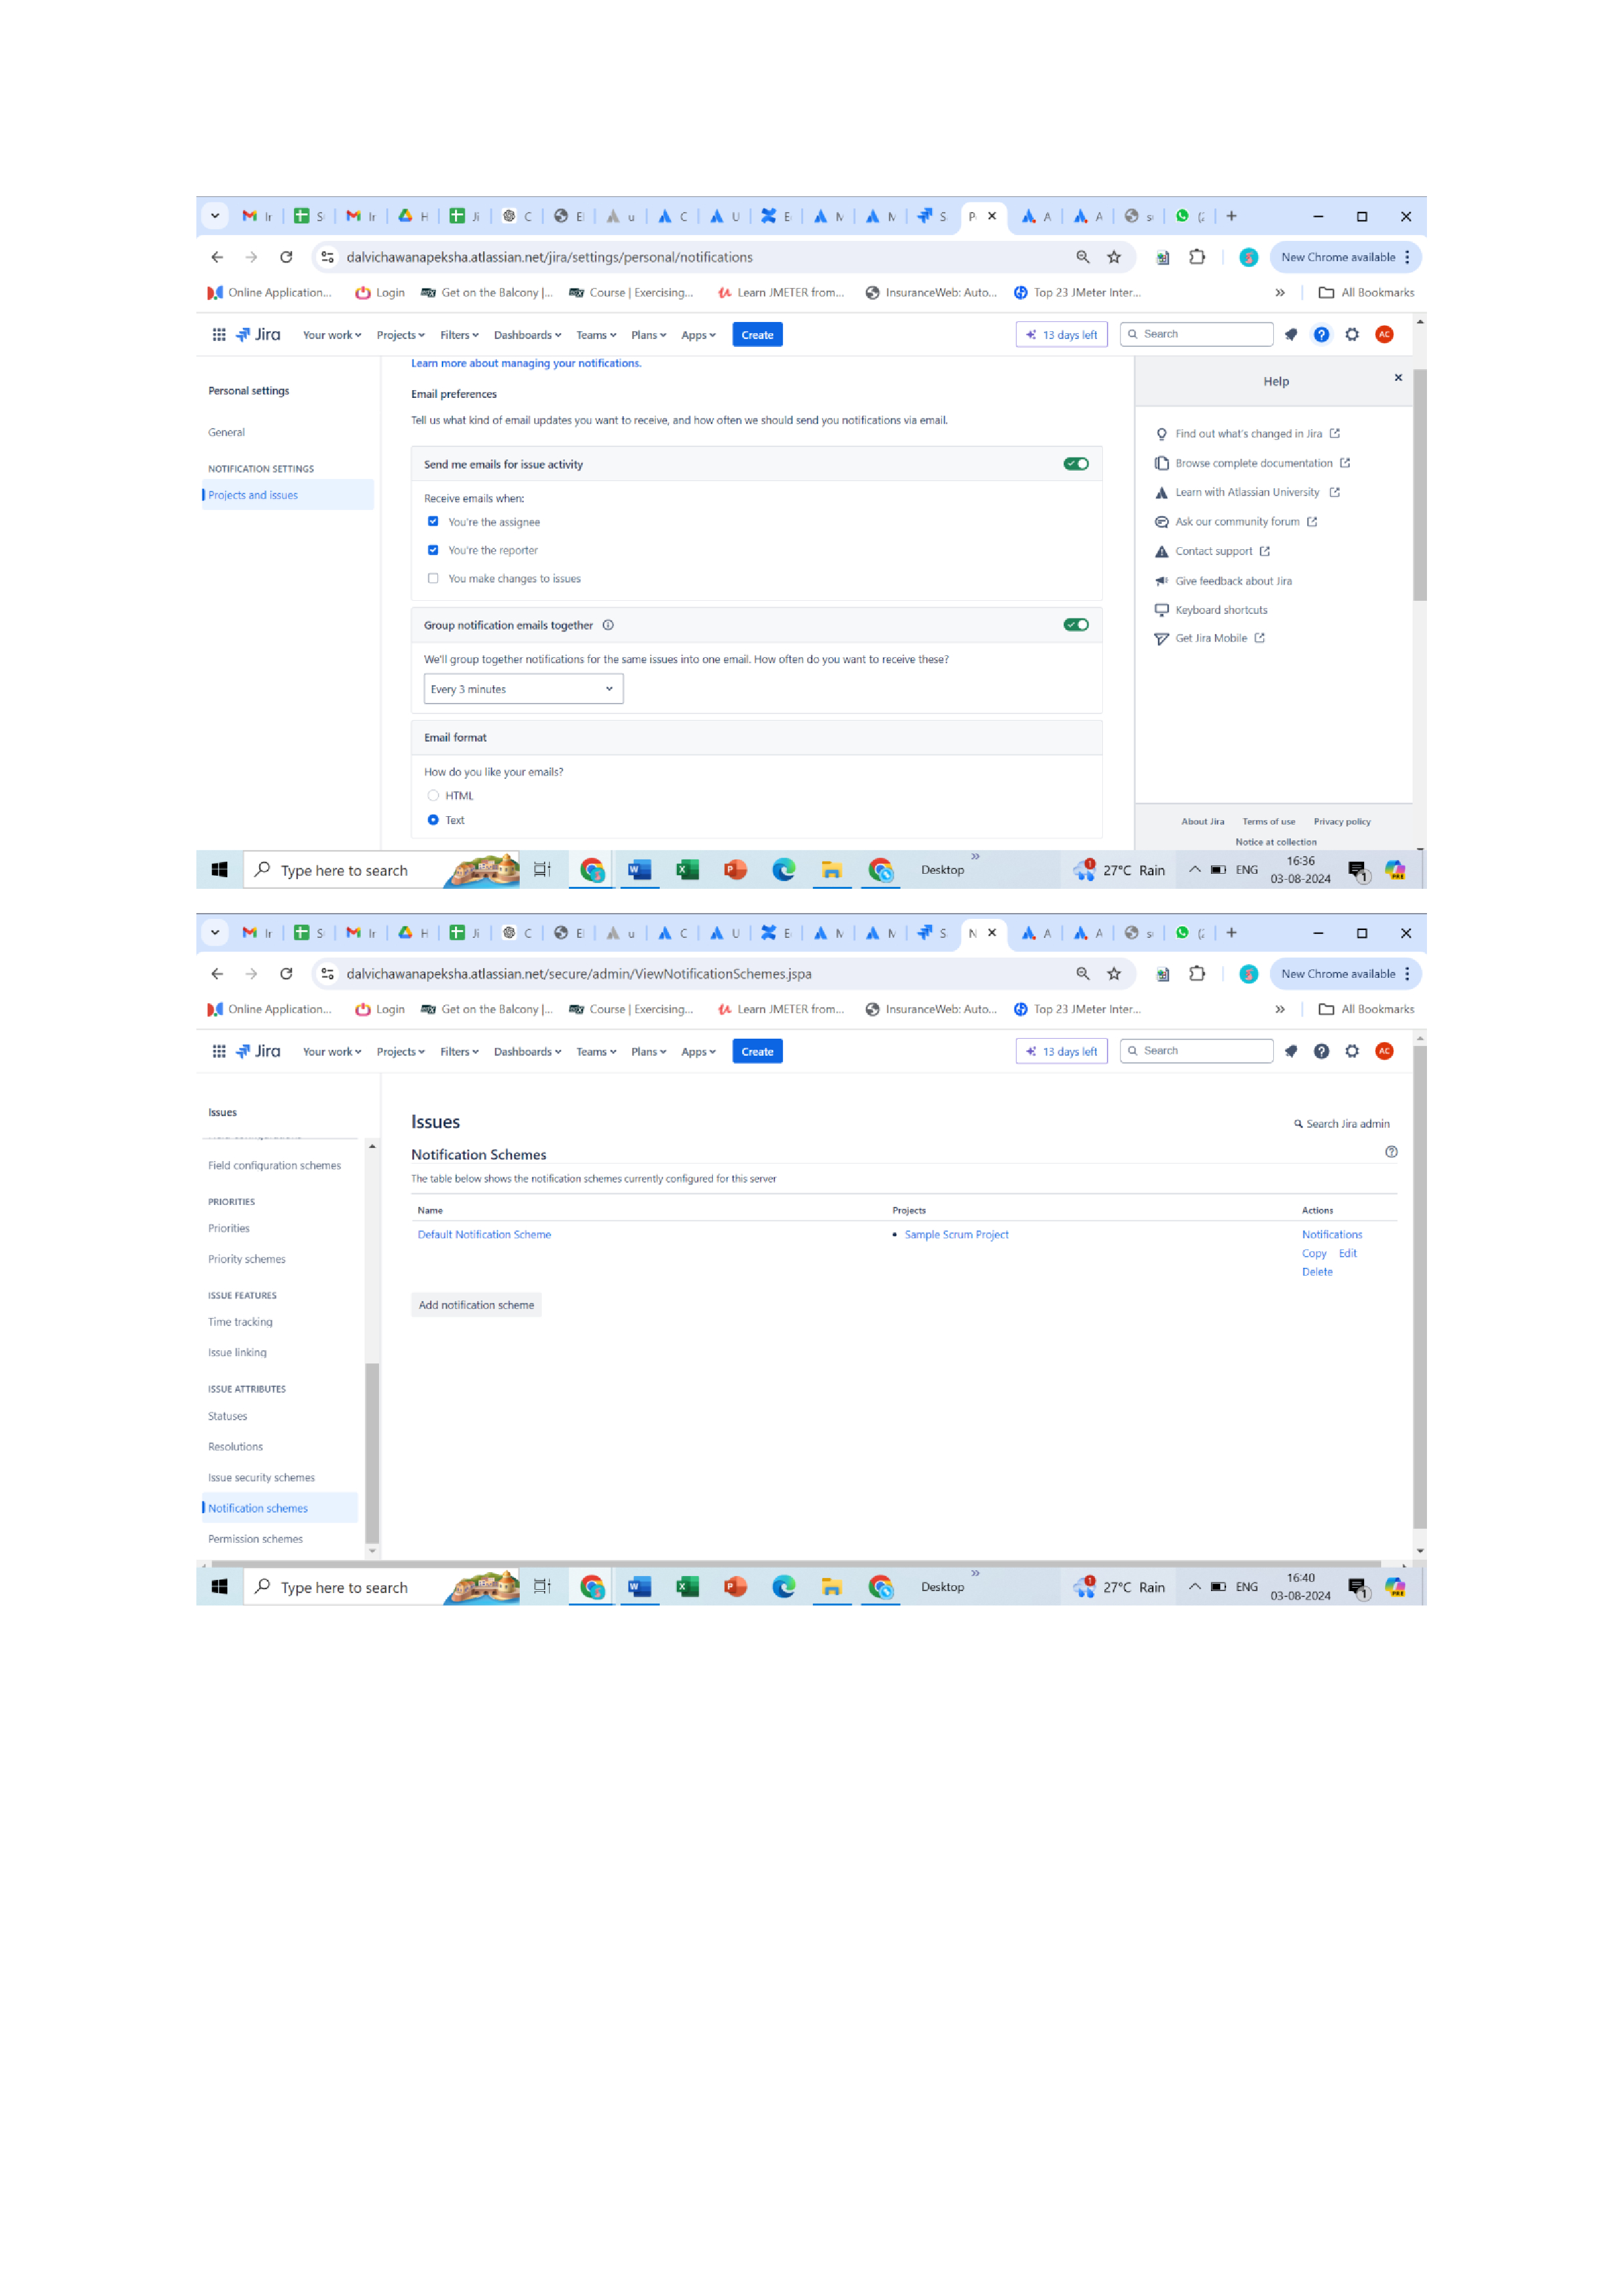Expand Filters menu in the lower Jira window
1624x2296 pixels.
[459, 1052]
